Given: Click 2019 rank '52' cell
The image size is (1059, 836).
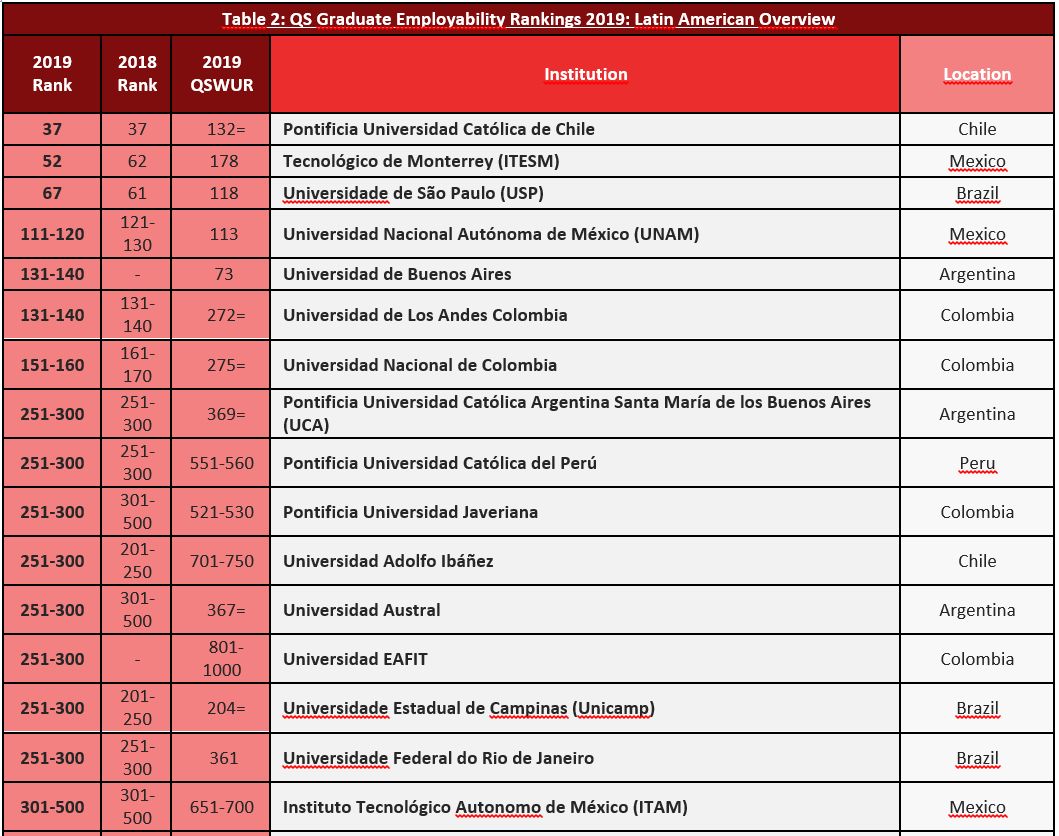Looking at the screenshot, I should pos(52,161).
